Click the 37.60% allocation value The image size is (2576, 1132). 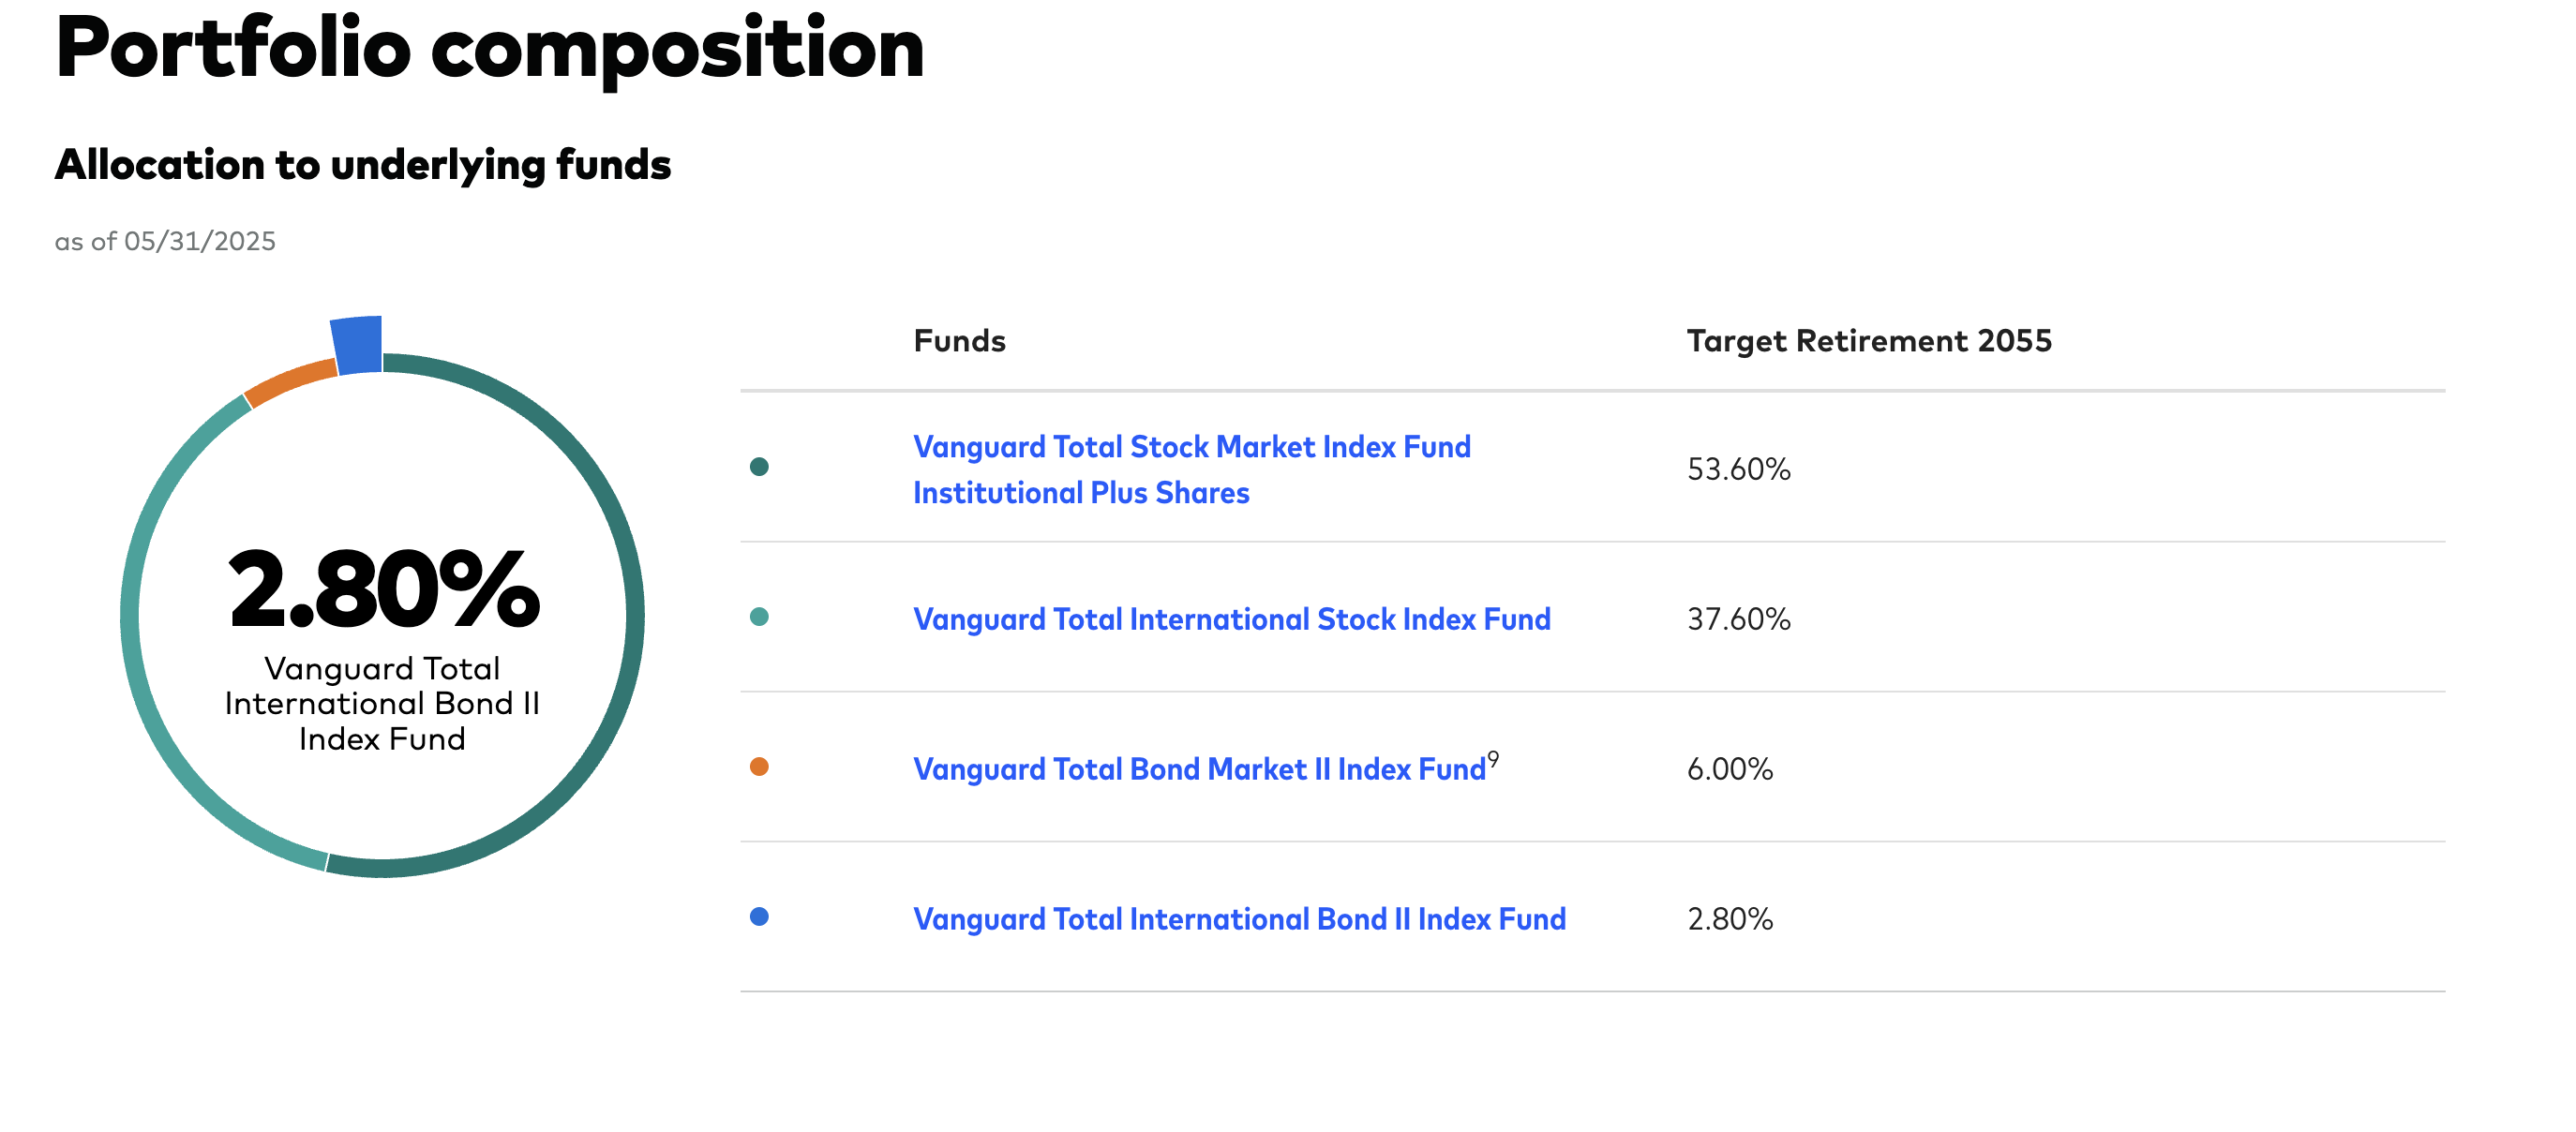(x=1738, y=619)
